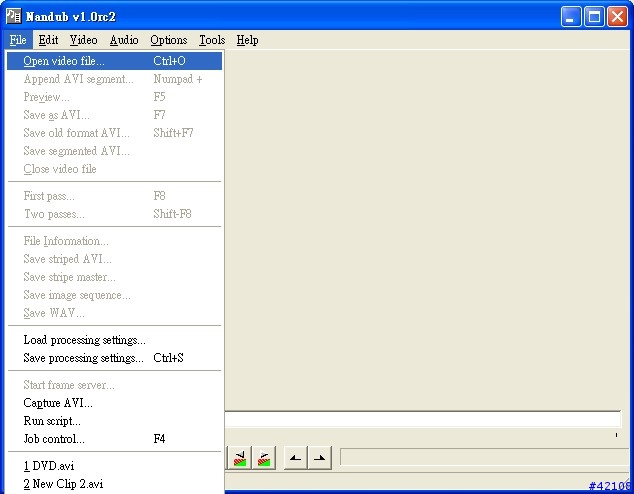
Task: Minimize the Nandub window
Action: tap(571, 17)
